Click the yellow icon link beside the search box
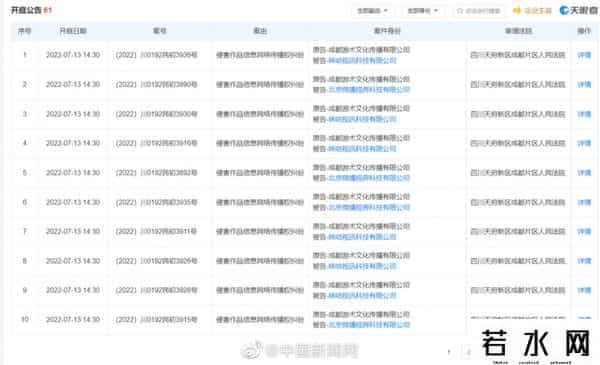This screenshot has width=600, height=365. tap(533, 10)
